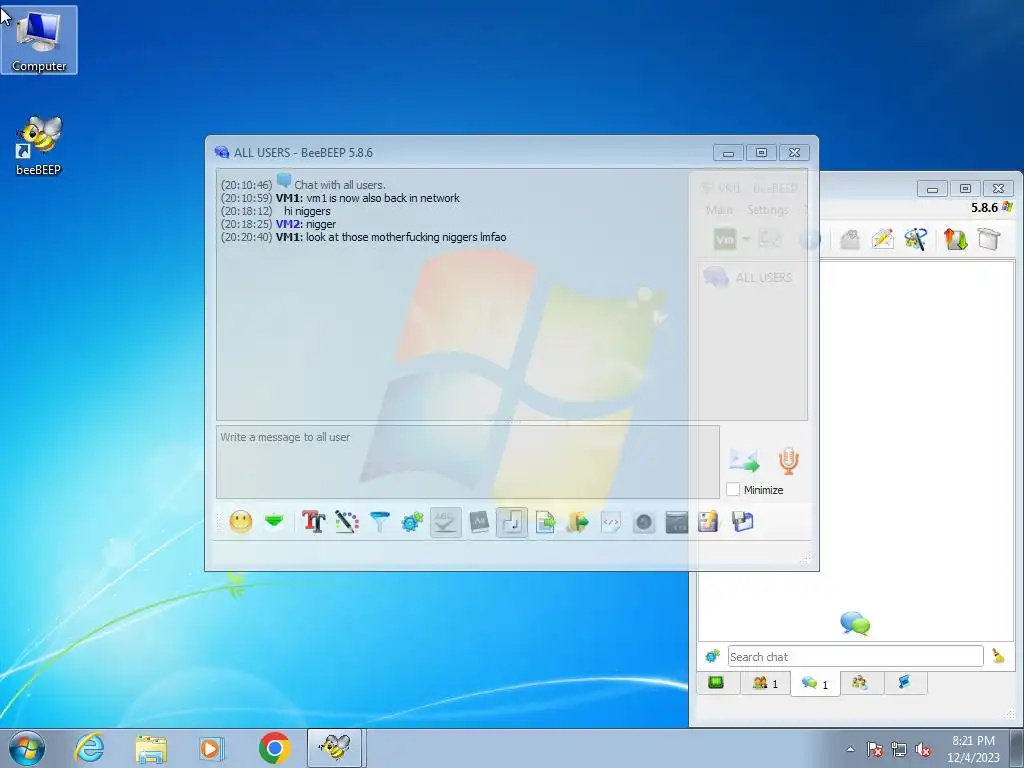Viewport: 1024px width, 768px height.
Task: Open Windows Media Player taskbar icon
Action: [x=212, y=748]
